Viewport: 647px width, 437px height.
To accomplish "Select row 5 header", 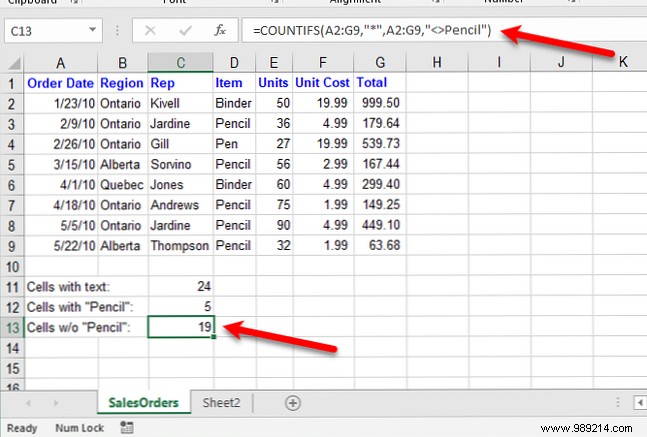I will click(12, 165).
